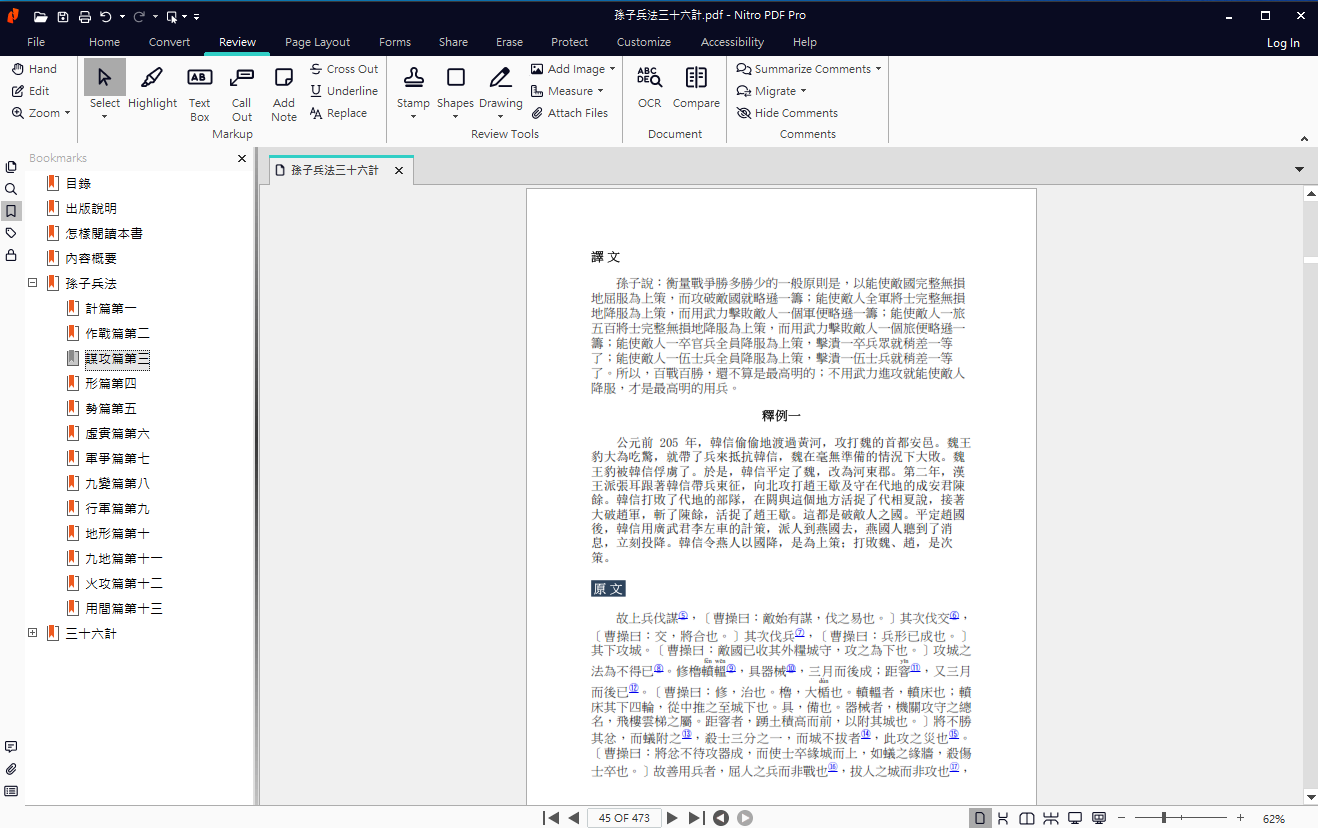Switch to the Home ribbon tab
This screenshot has width=1318, height=828.
point(104,42)
